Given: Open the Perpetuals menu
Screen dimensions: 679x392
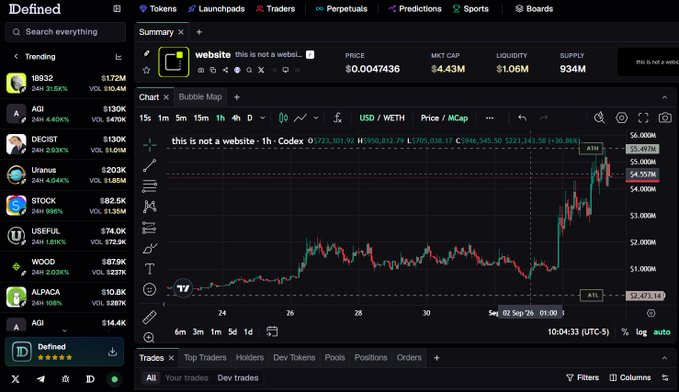Looking at the screenshot, I should click(341, 9).
